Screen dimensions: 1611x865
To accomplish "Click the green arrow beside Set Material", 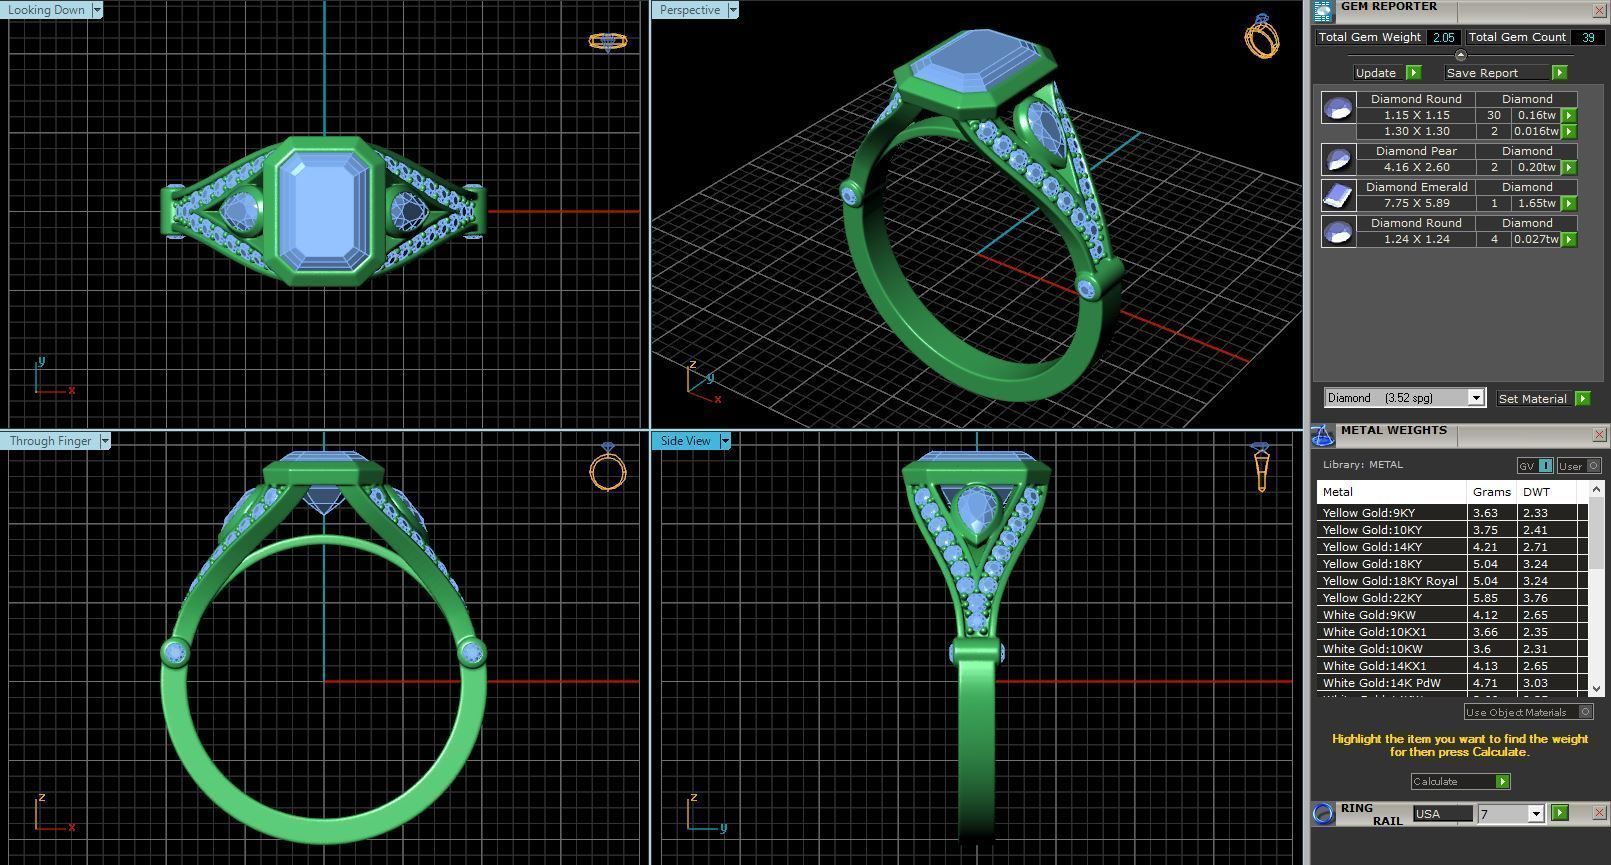I will (1582, 398).
